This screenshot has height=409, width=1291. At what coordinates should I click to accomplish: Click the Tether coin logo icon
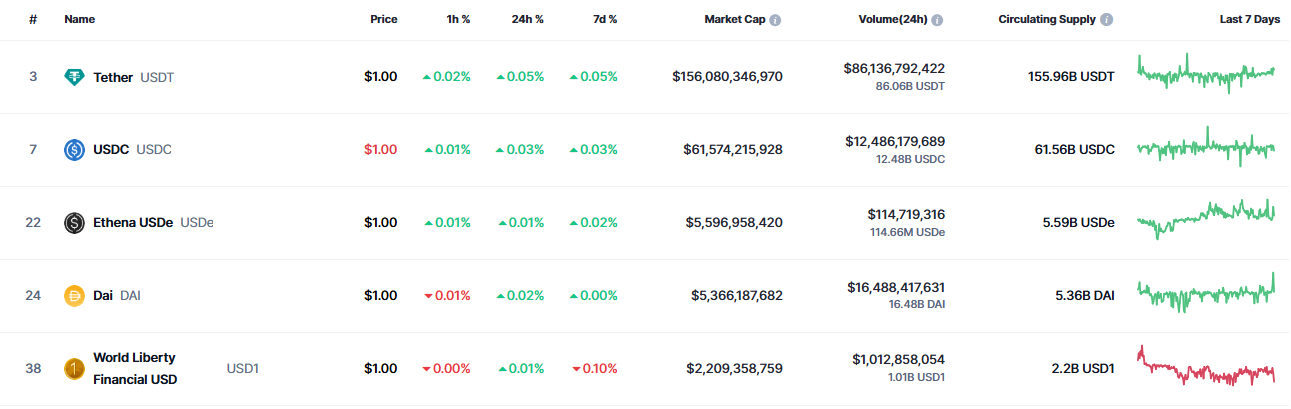[x=74, y=77]
